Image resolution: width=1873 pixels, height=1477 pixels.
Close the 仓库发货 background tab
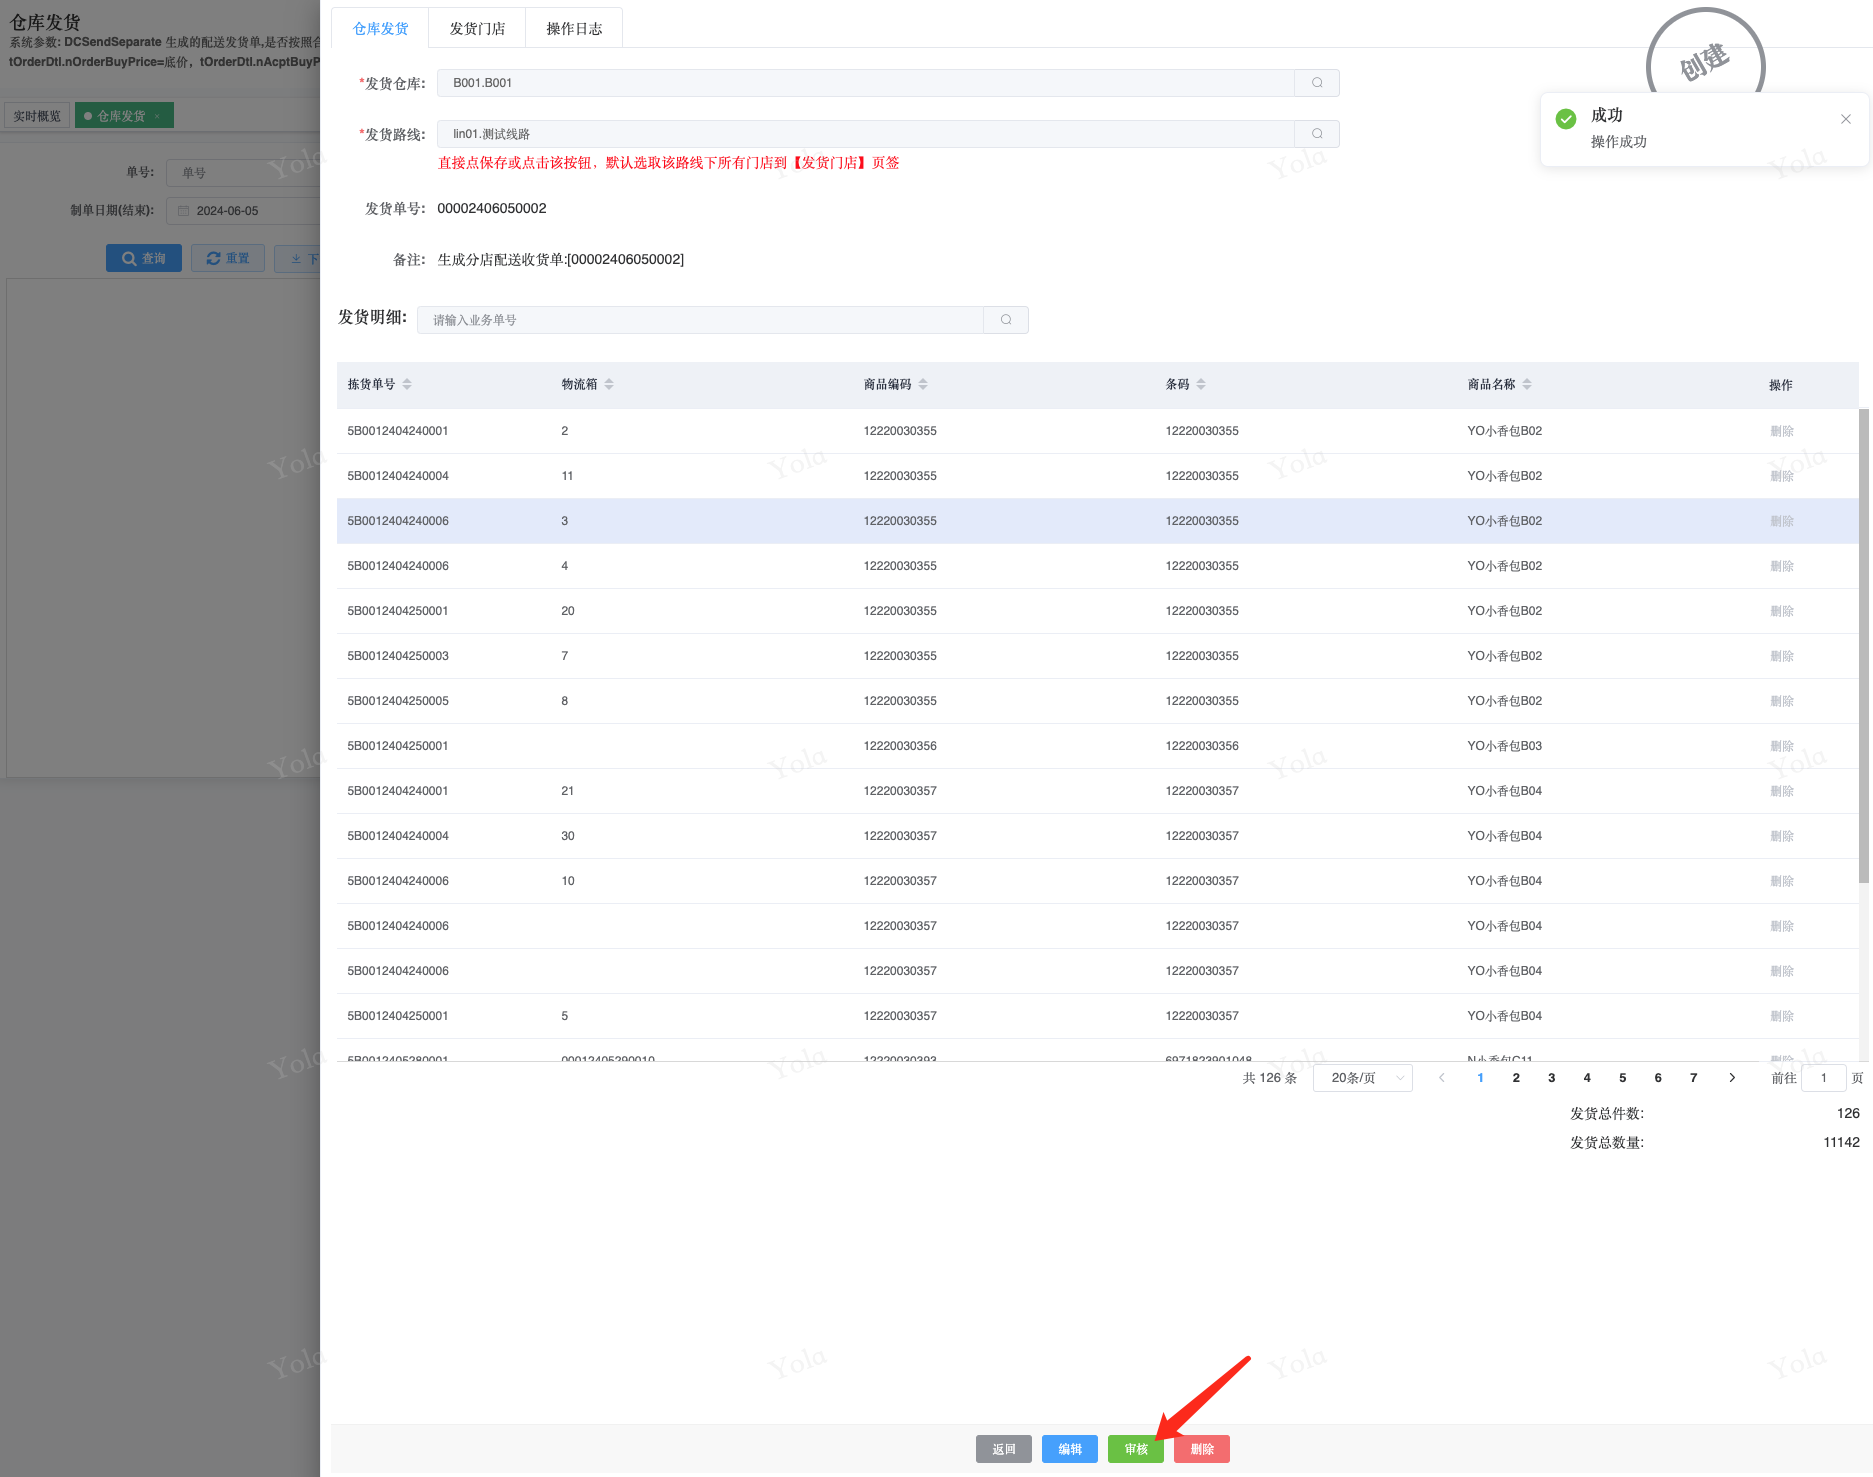(x=157, y=117)
